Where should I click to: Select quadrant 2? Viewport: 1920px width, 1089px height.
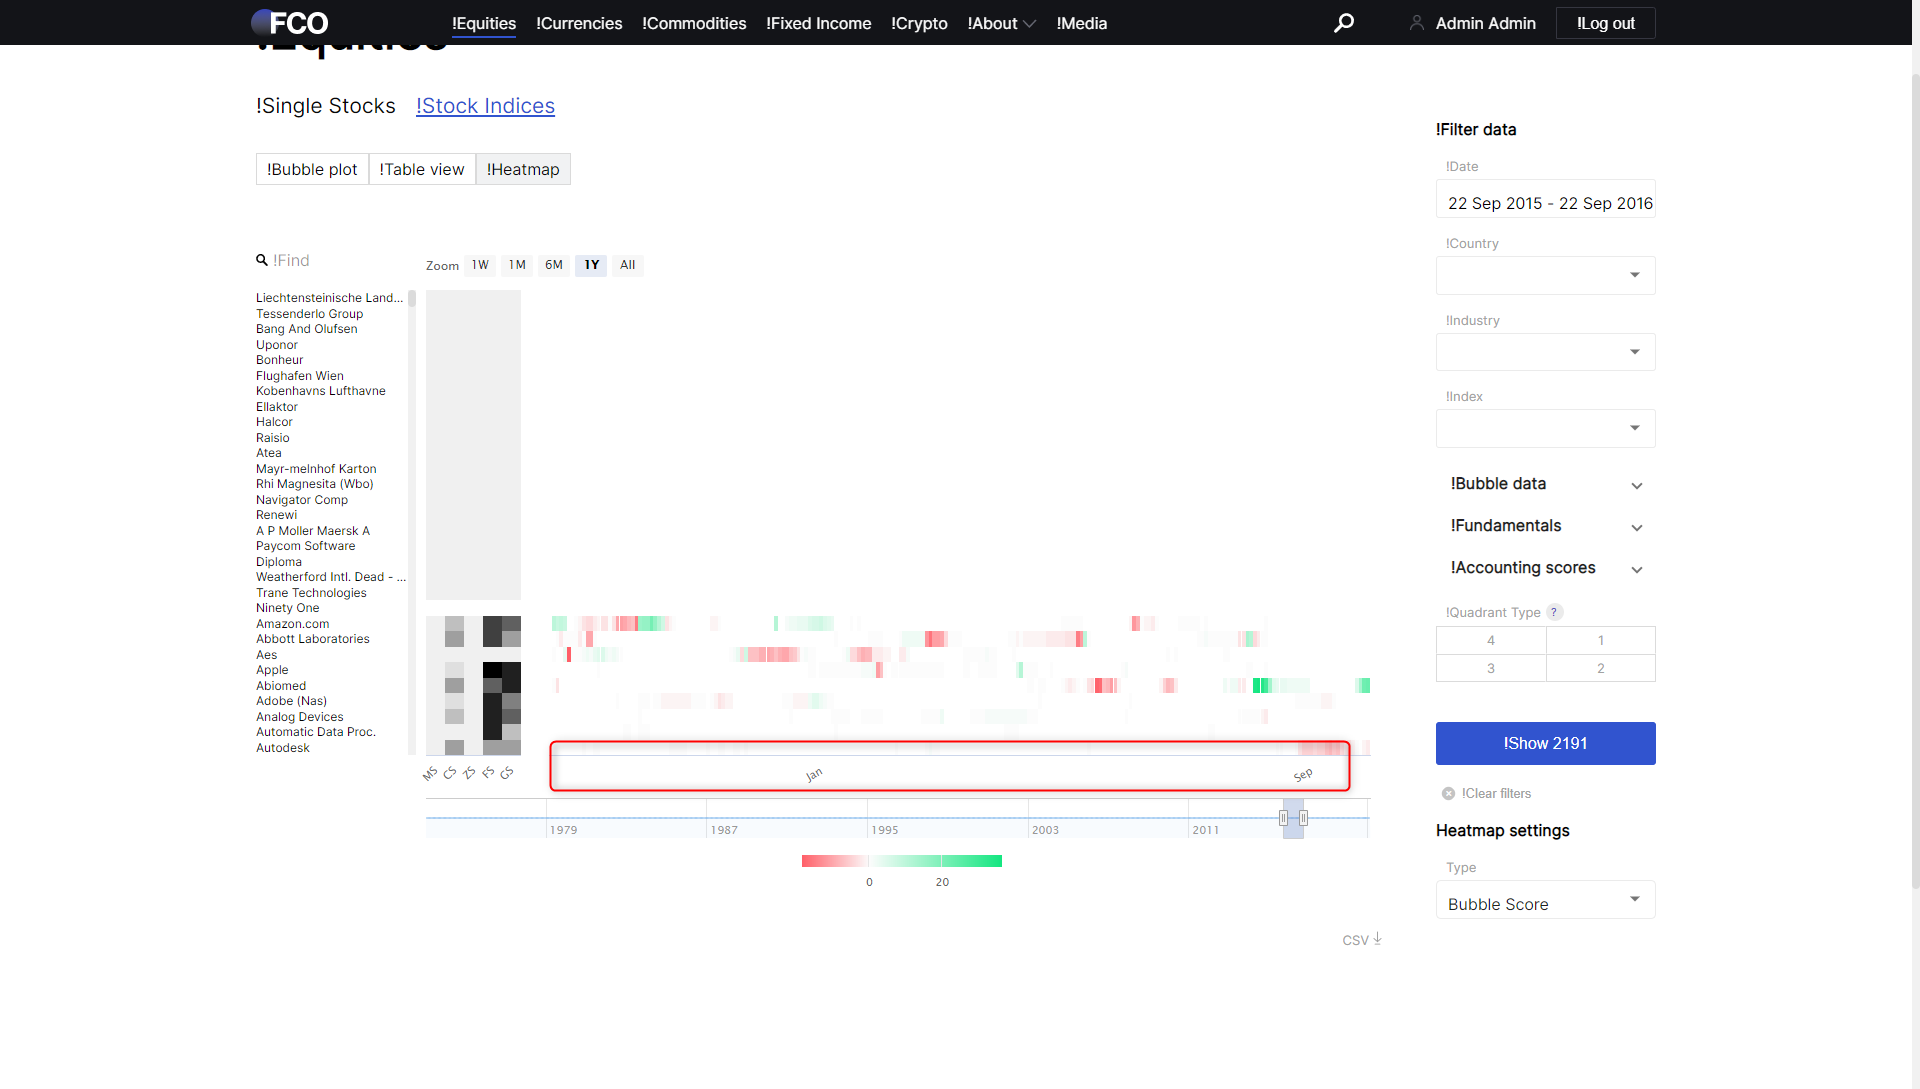(1601, 668)
